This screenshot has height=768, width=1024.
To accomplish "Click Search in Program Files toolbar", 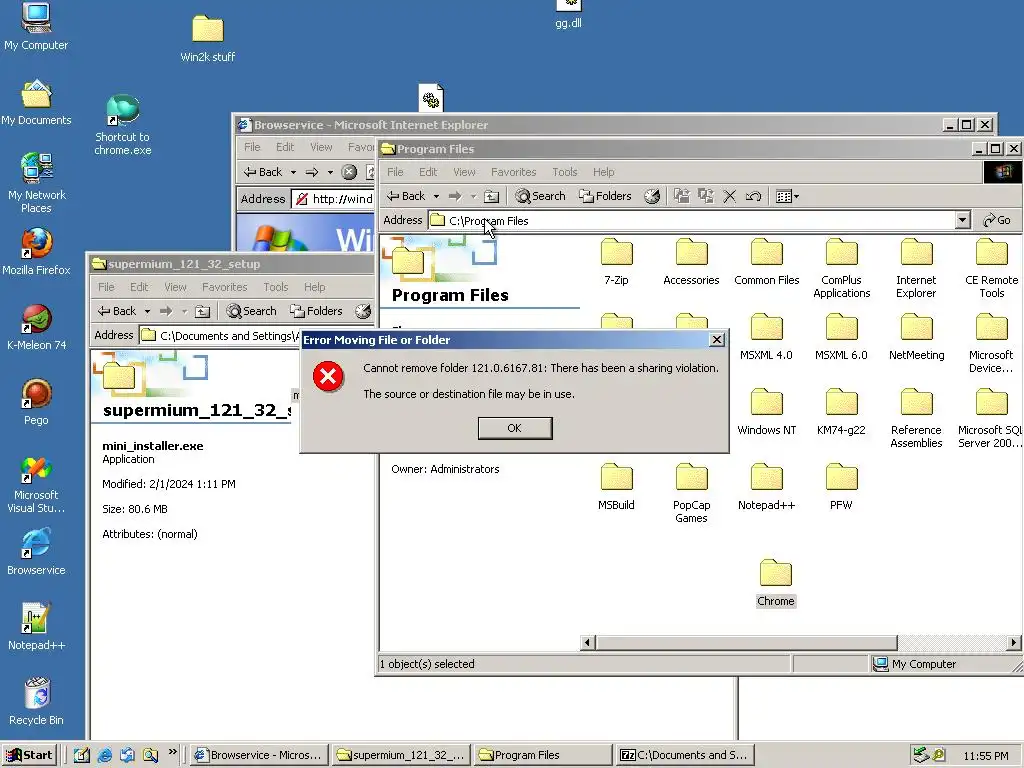I will [540, 196].
